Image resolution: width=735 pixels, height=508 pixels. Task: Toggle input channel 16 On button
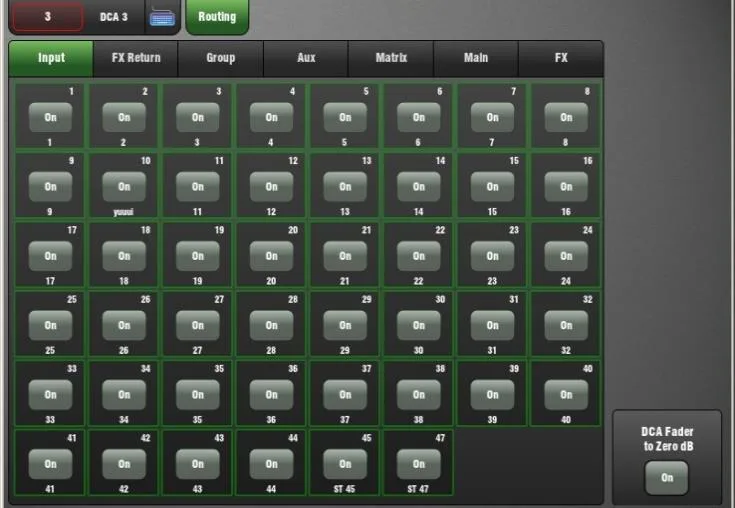[566, 187]
